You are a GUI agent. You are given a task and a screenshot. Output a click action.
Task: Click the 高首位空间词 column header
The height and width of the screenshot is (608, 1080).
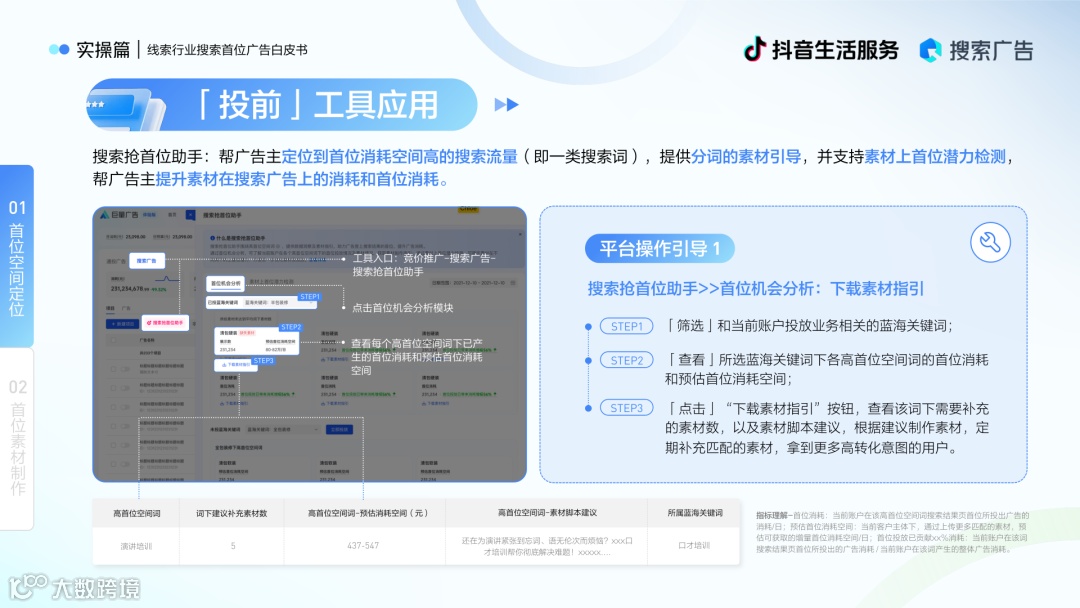click(x=136, y=513)
